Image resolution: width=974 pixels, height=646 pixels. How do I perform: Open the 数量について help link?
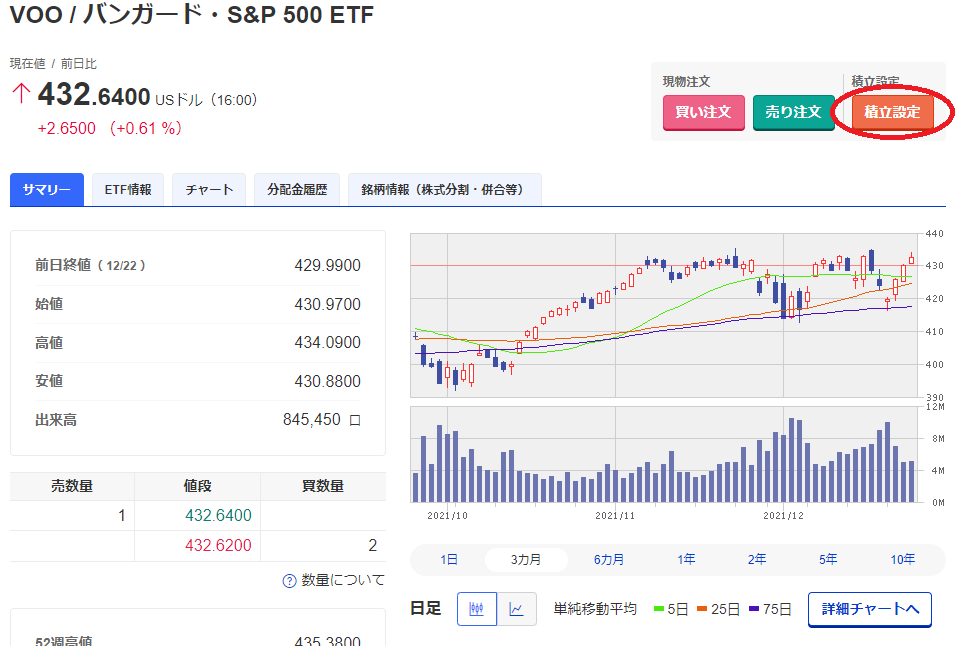(x=342, y=580)
